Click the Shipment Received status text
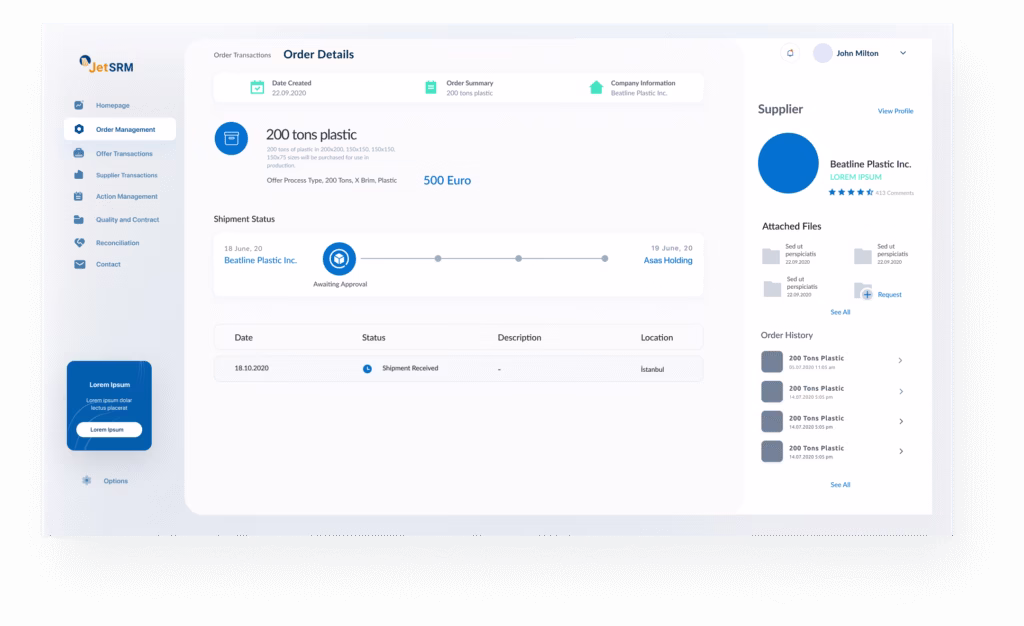 pos(410,368)
